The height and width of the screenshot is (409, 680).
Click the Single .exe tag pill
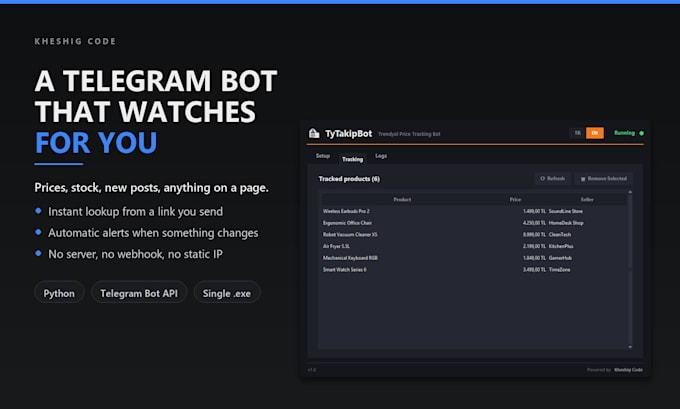click(x=227, y=293)
